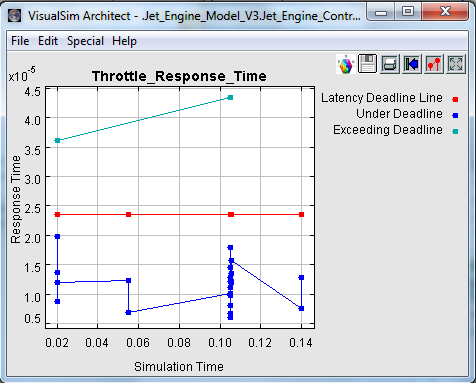Minimize the VisualSim Architect window
Viewport: 476px width, 383px height.
[x=381, y=12]
